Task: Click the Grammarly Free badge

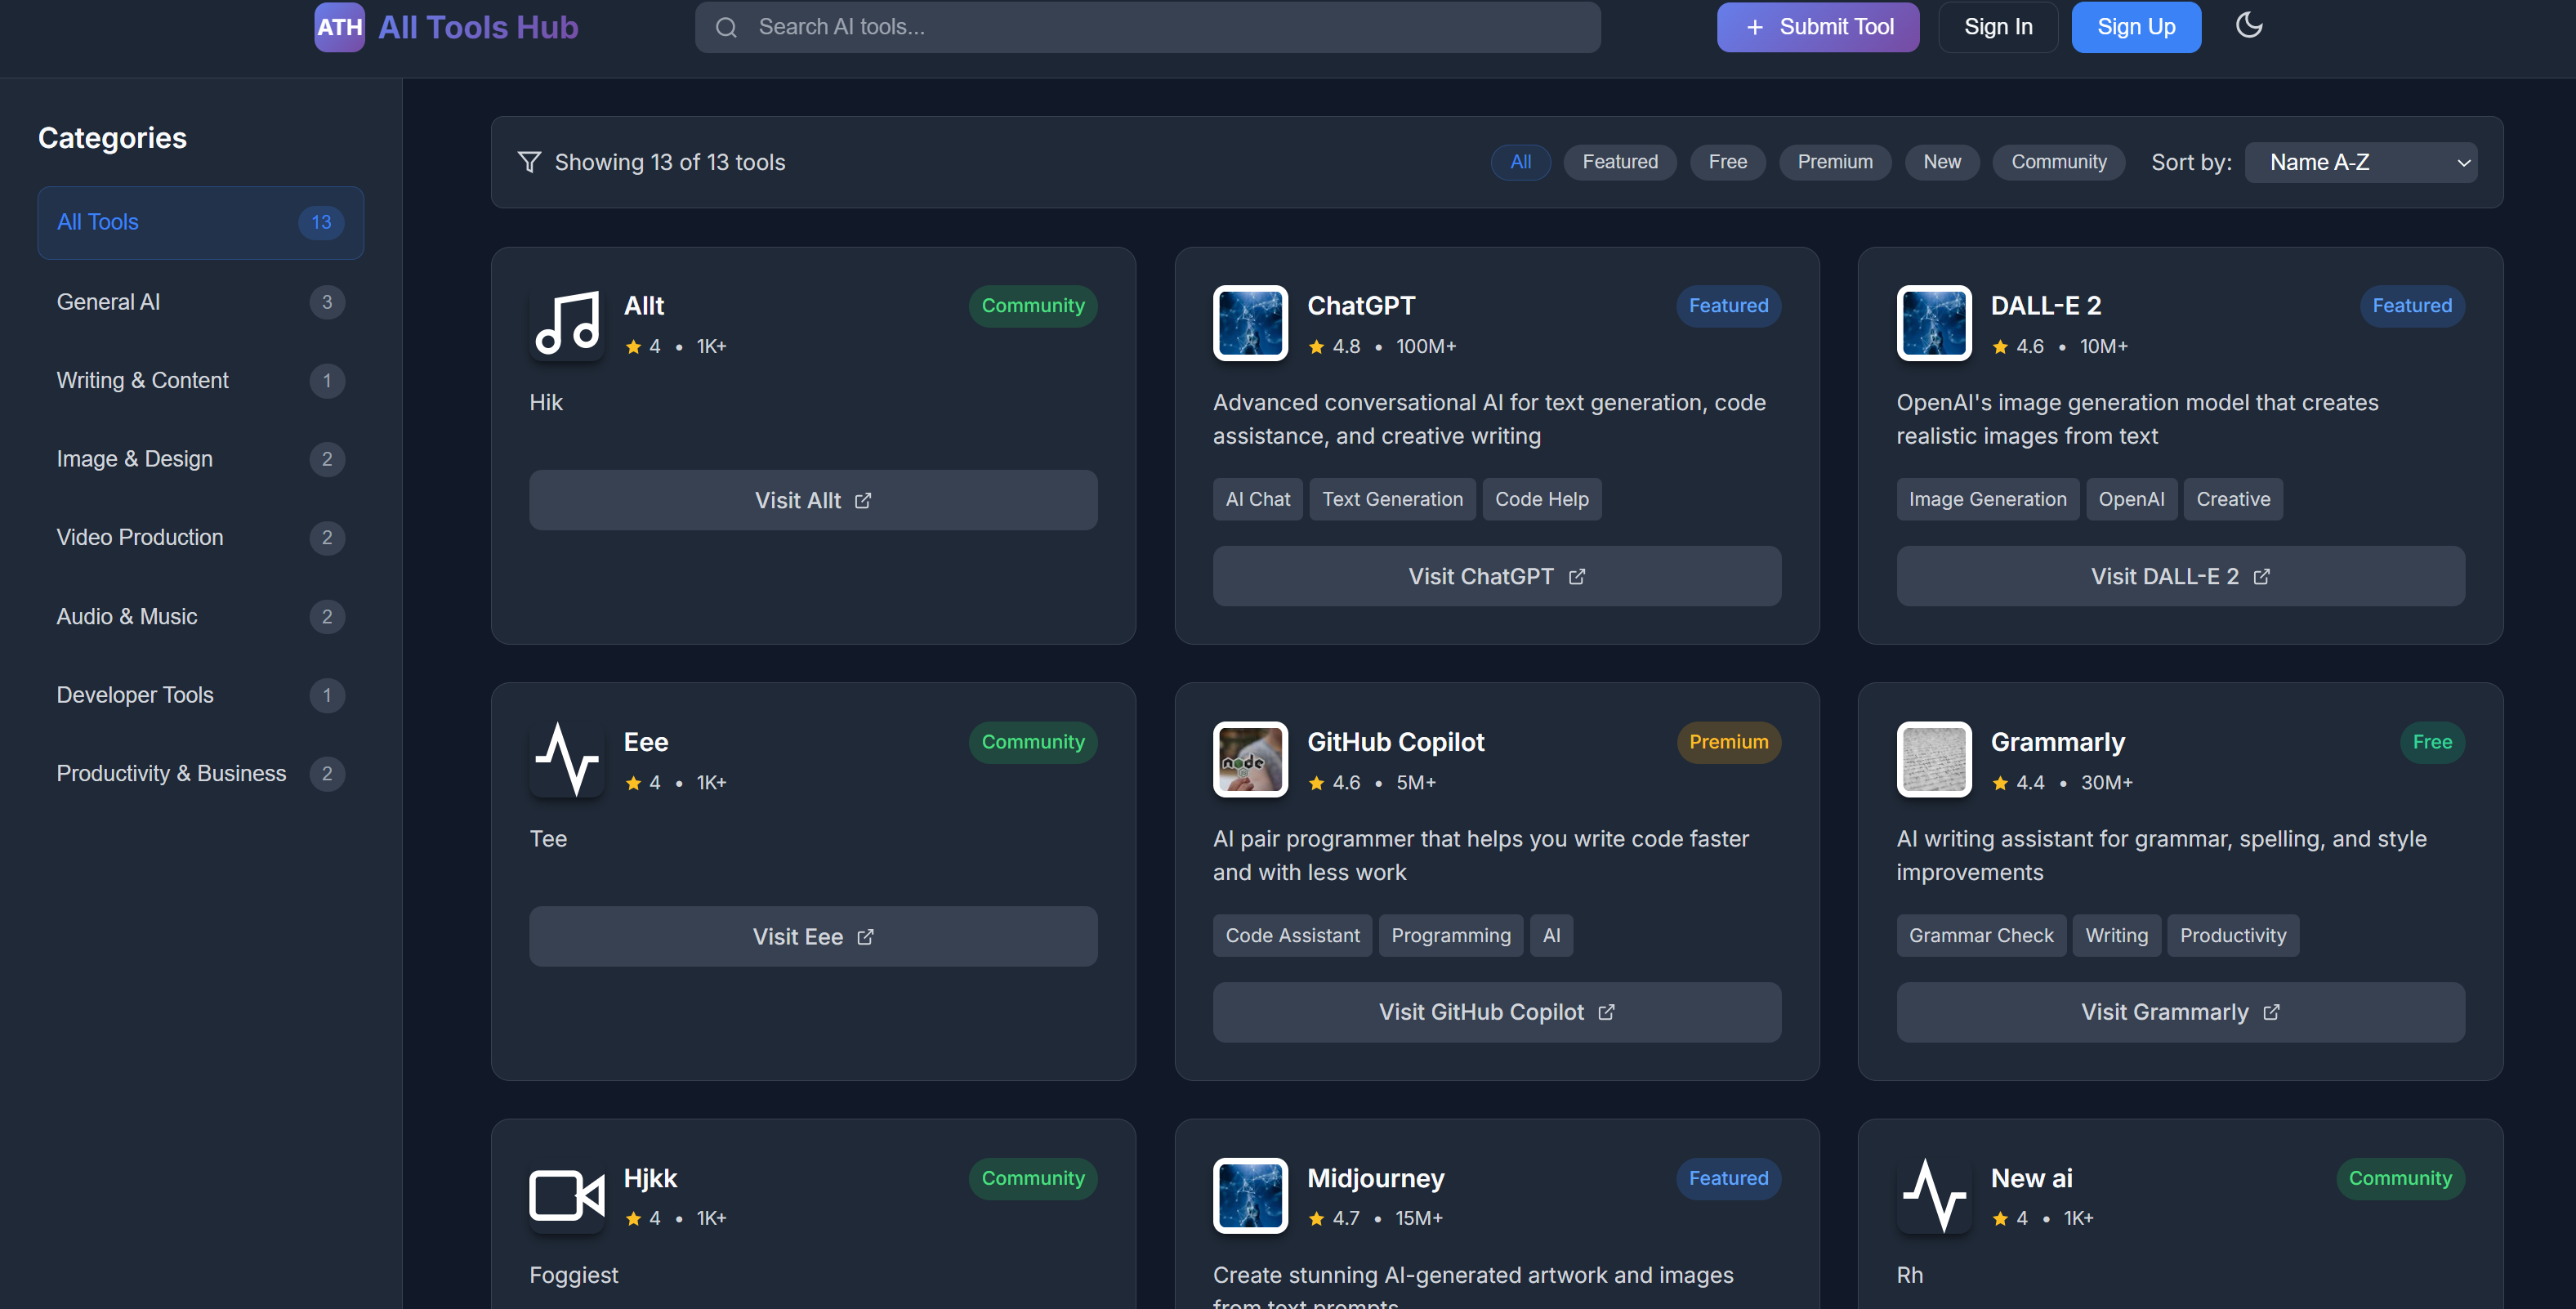Action: 2431,742
